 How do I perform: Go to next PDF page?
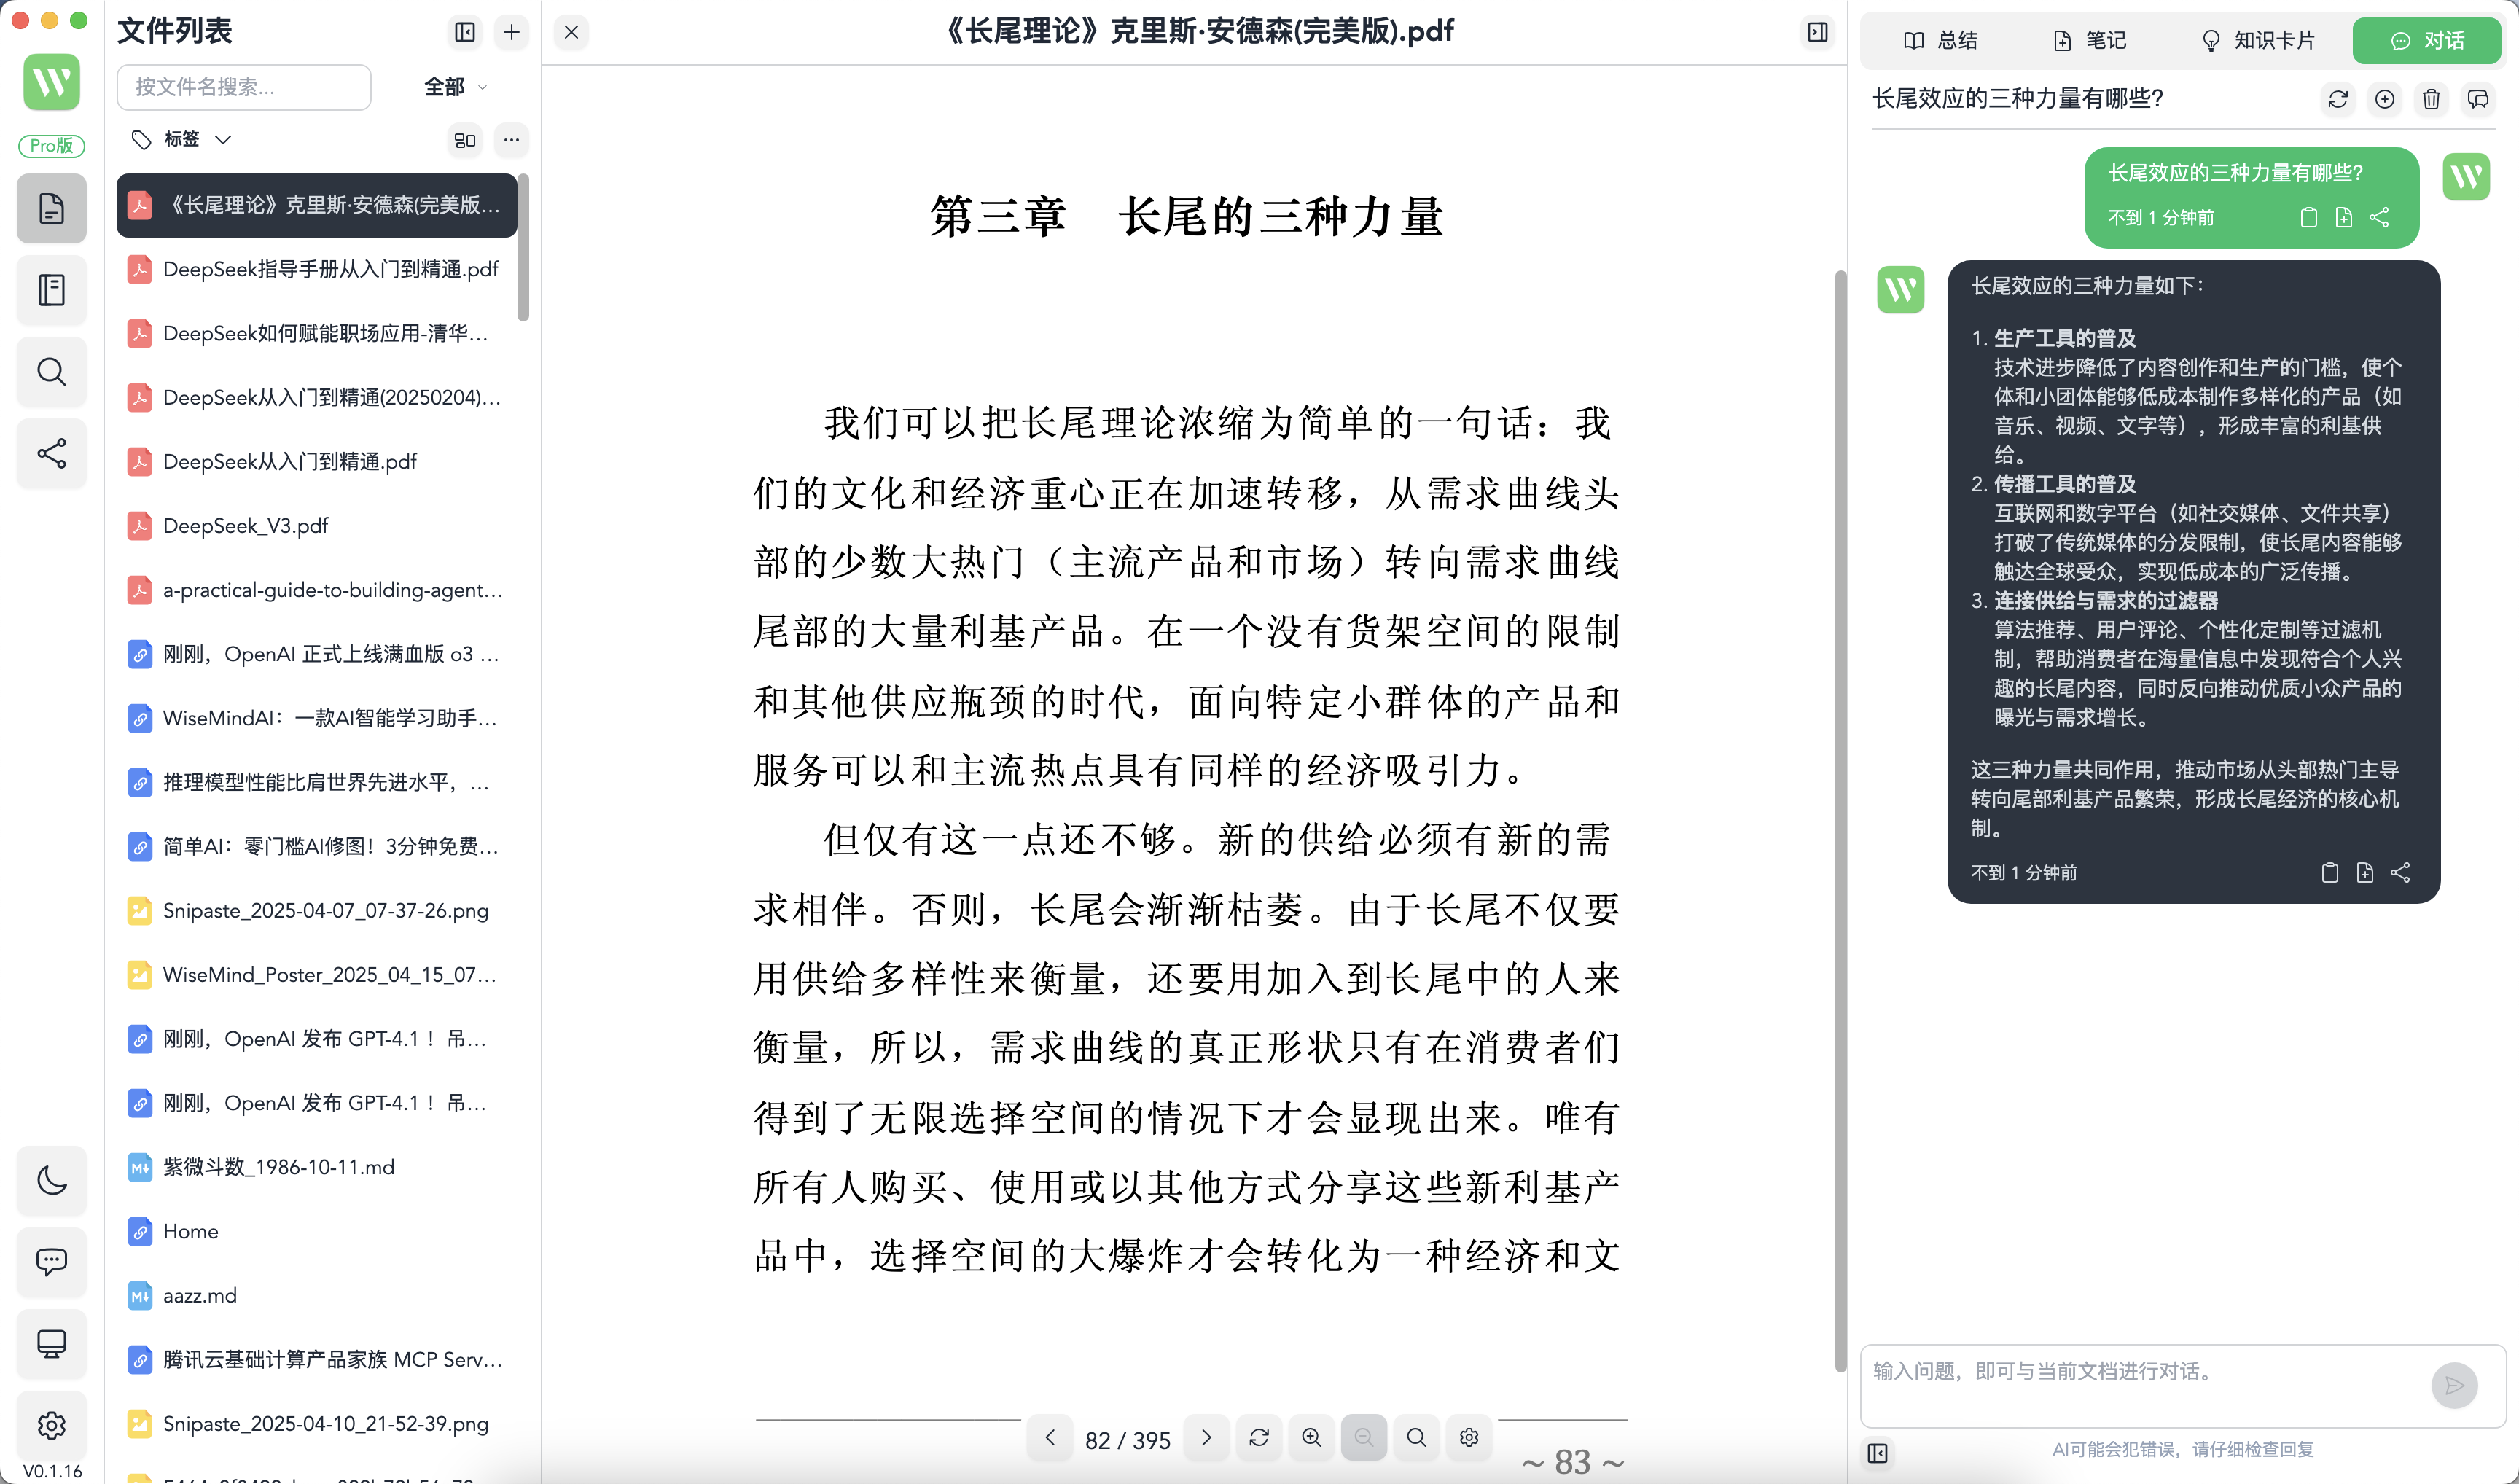tap(1206, 1437)
